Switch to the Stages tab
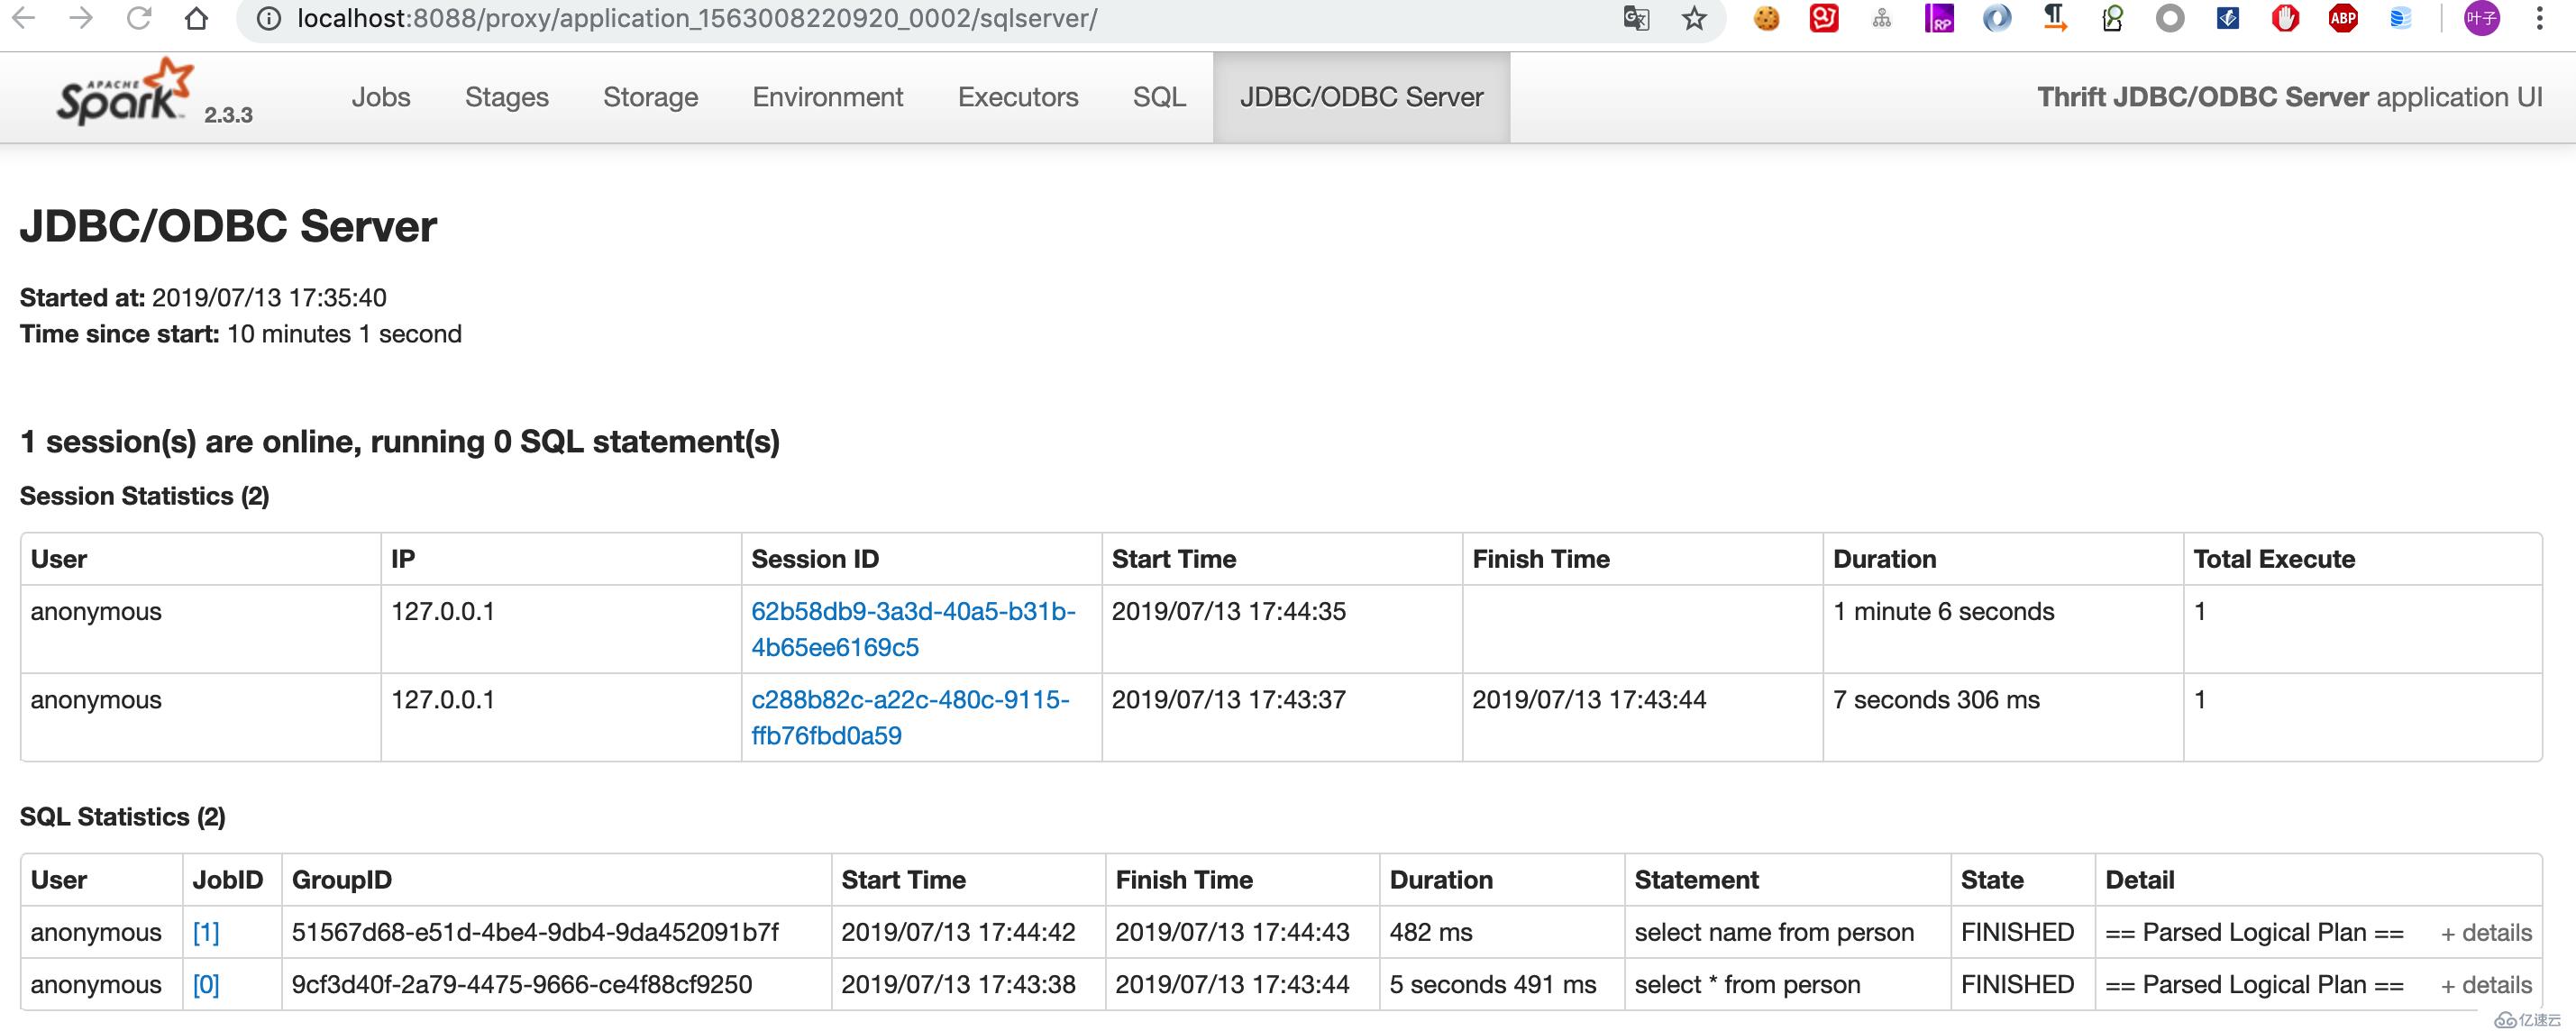This screenshot has height=1031, width=2576. coord(507,97)
